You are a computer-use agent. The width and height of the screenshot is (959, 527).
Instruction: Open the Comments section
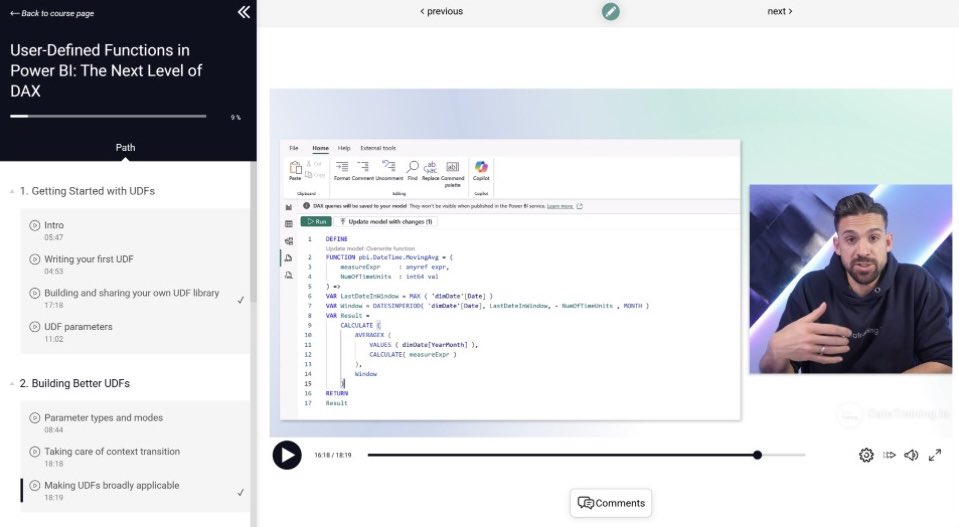click(x=611, y=503)
